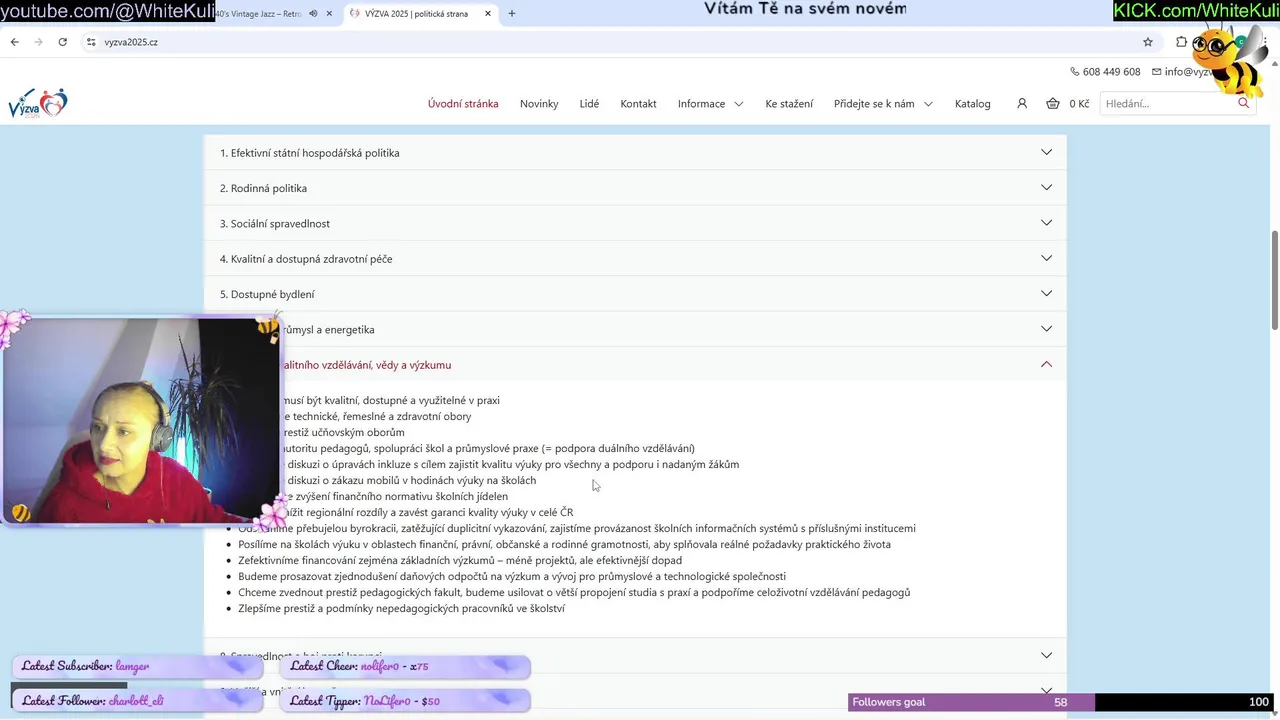
Task: Open the browser extensions puzzle icon
Action: 1181,42
